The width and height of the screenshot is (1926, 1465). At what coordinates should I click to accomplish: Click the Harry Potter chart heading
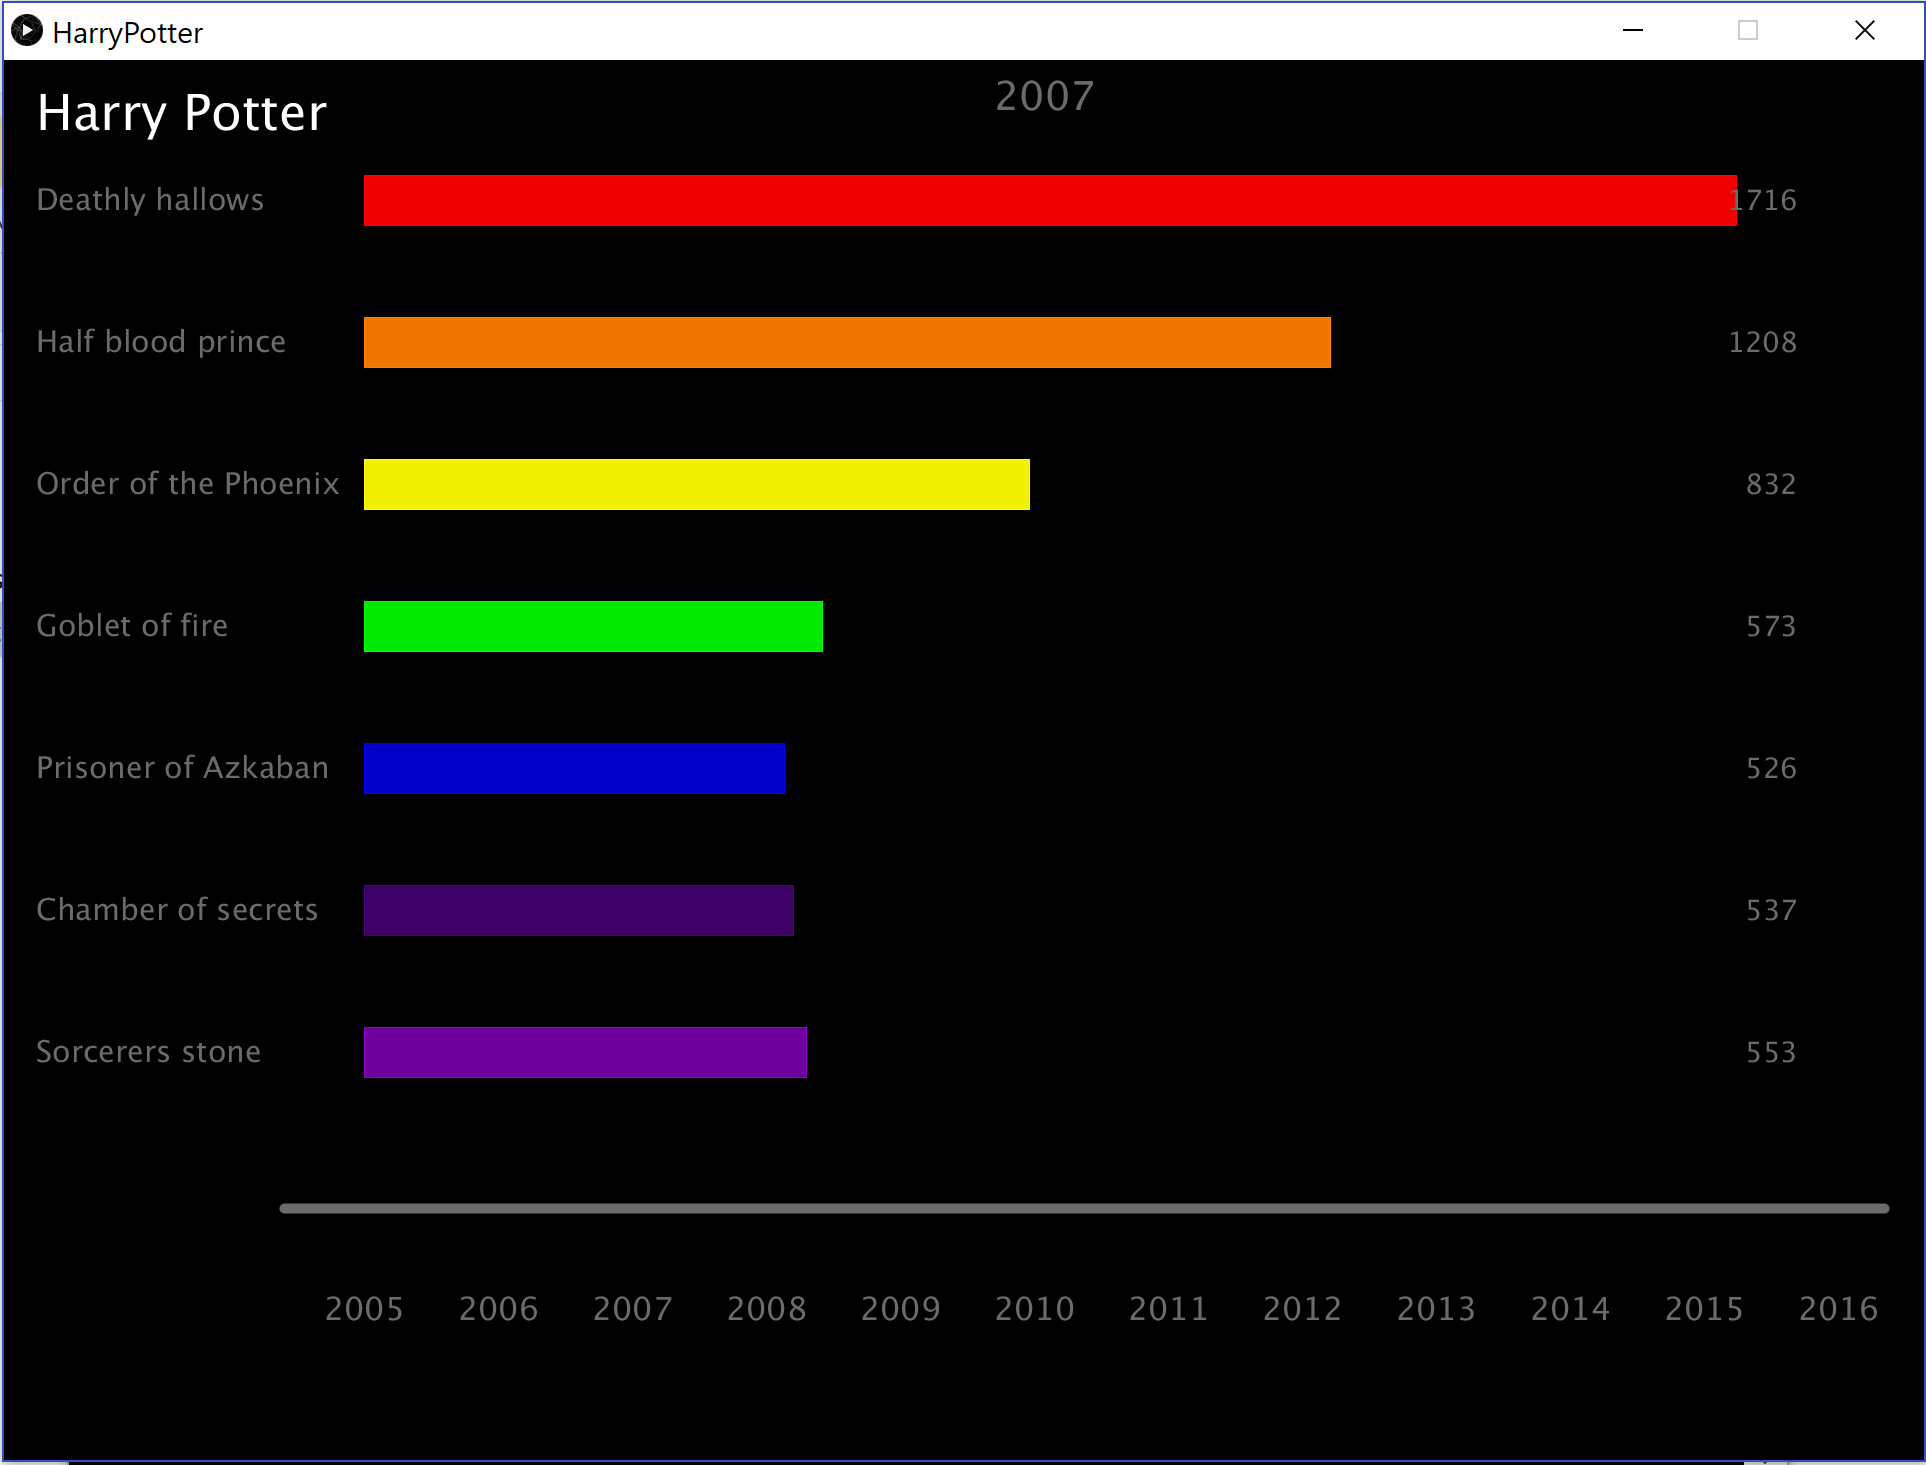tap(182, 113)
